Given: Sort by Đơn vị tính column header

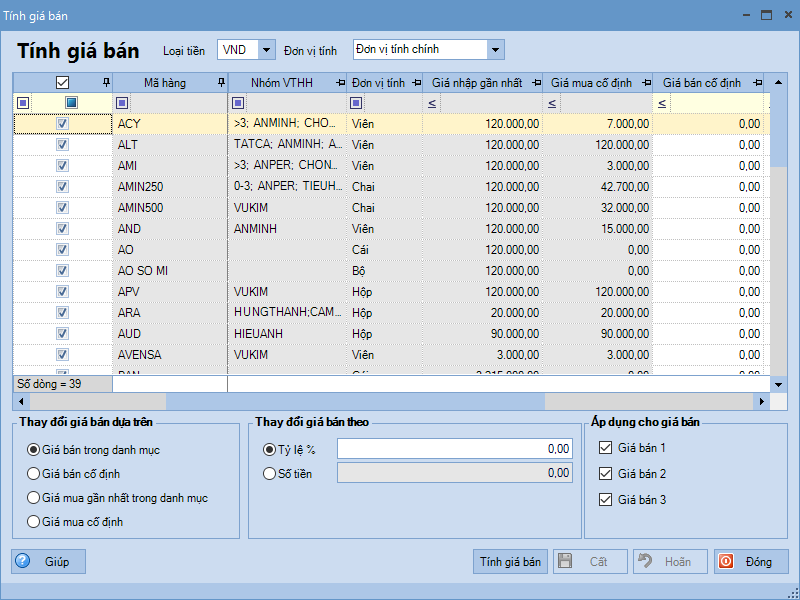Looking at the screenshot, I should tap(378, 83).
